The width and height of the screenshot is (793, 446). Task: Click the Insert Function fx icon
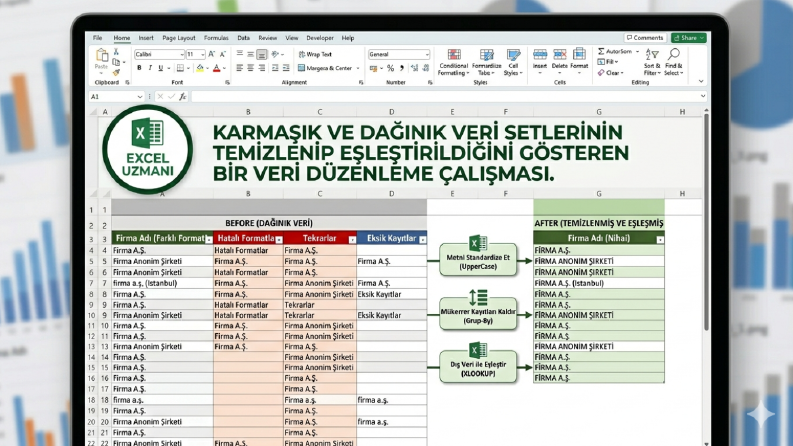tap(183, 97)
